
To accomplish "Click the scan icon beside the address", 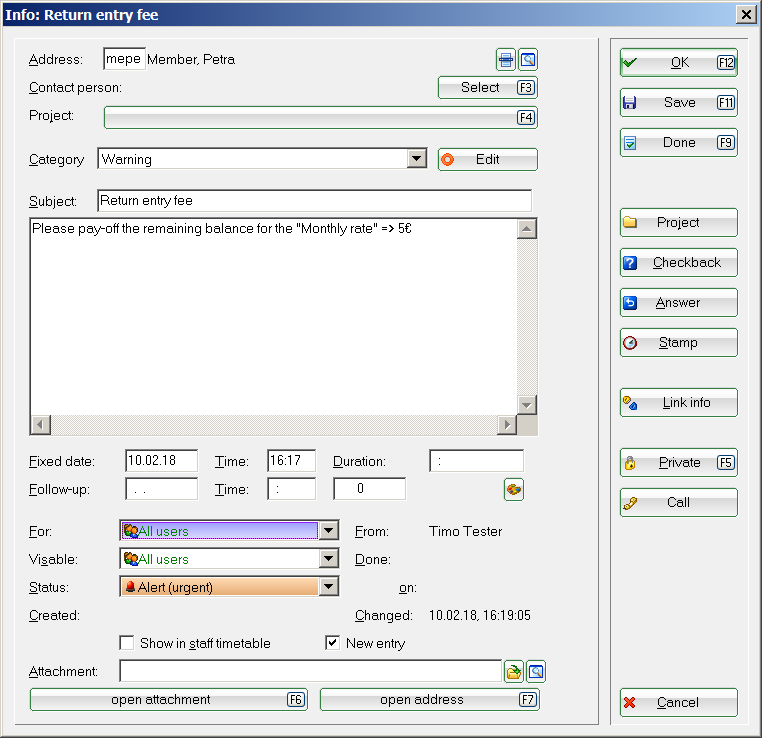I will tap(507, 60).
